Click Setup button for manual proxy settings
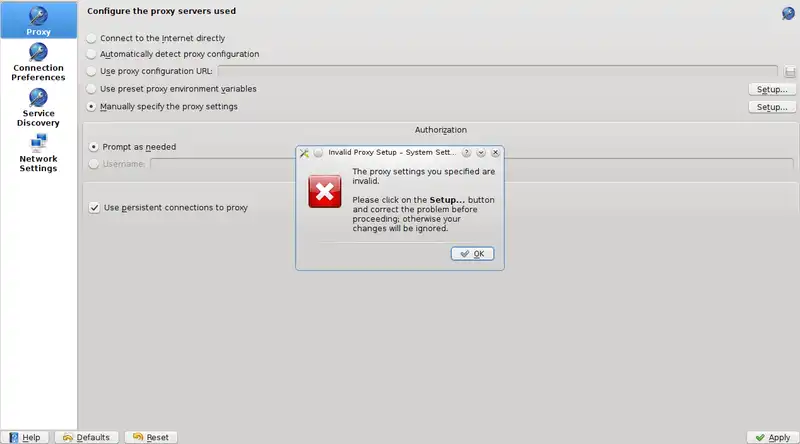Viewport: 800px width, 444px height. tap(772, 107)
